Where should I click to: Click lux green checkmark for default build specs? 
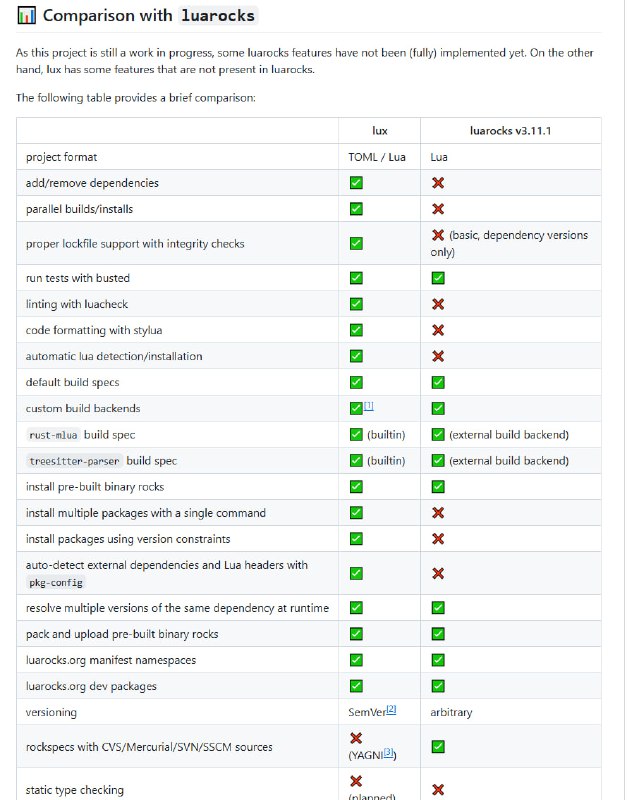pos(356,382)
